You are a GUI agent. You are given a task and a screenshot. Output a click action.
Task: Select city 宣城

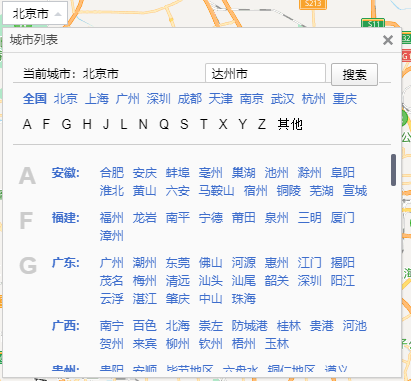(x=355, y=191)
